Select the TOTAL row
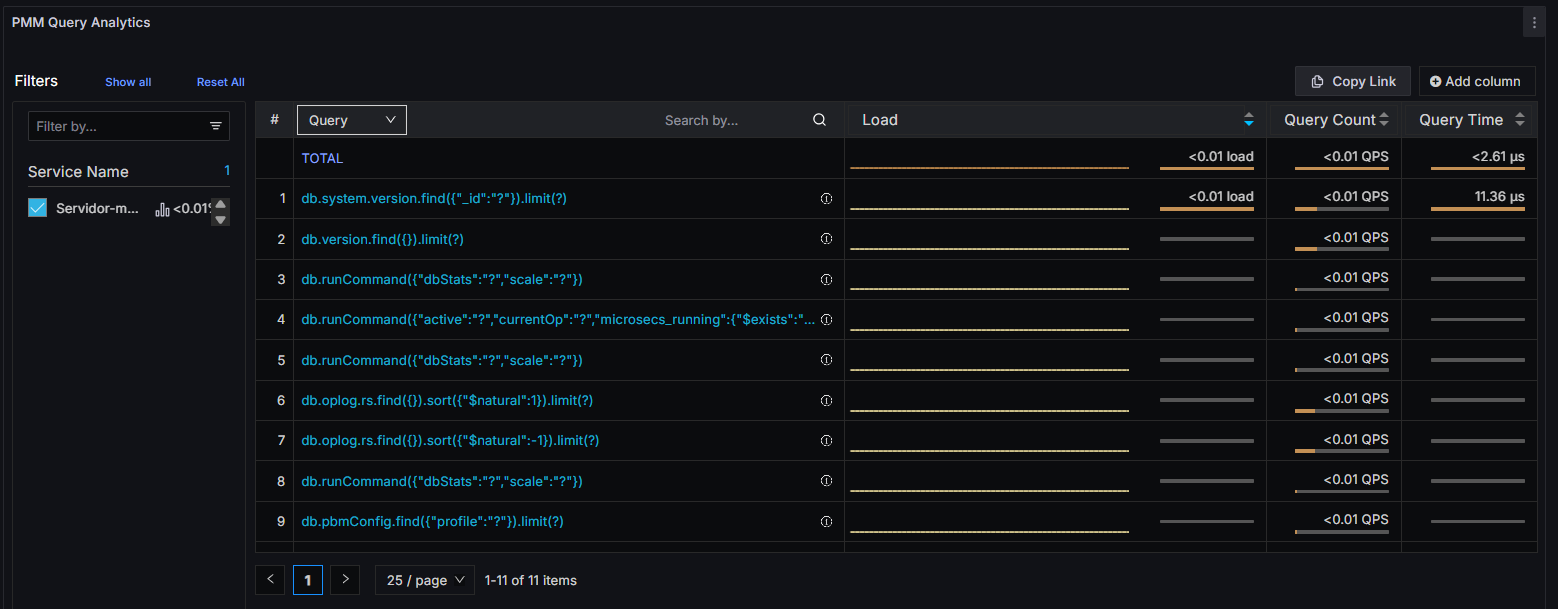Screen dimensions: 1558x609 point(322,158)
